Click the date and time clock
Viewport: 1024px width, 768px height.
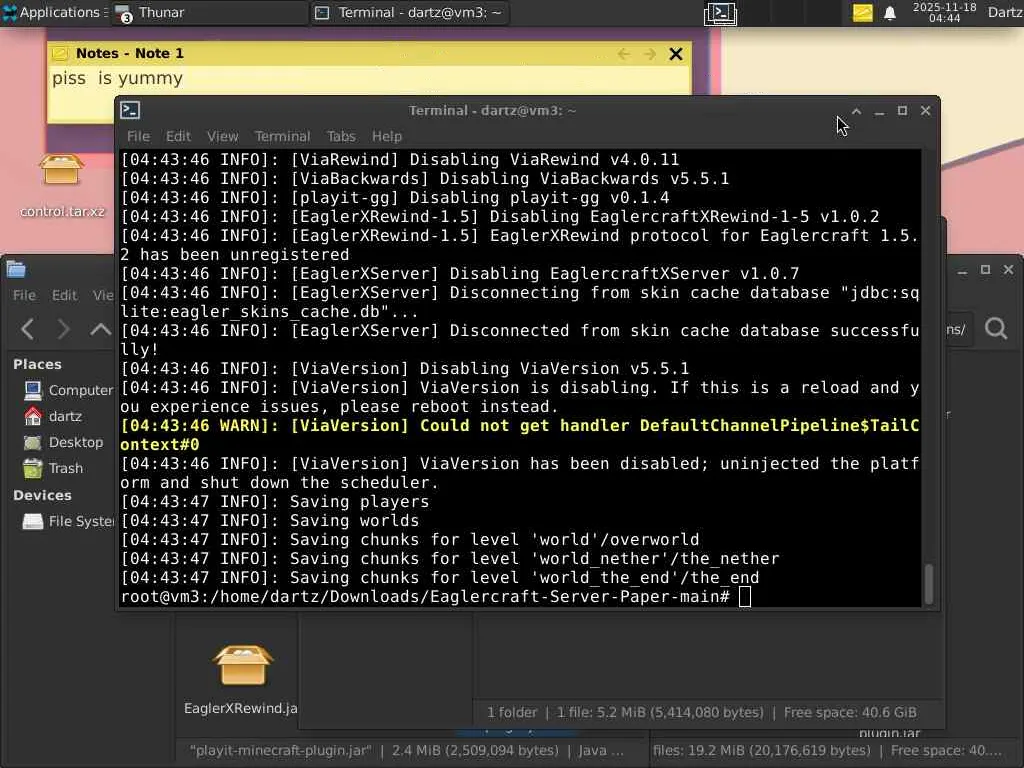(x=944, y=12)
